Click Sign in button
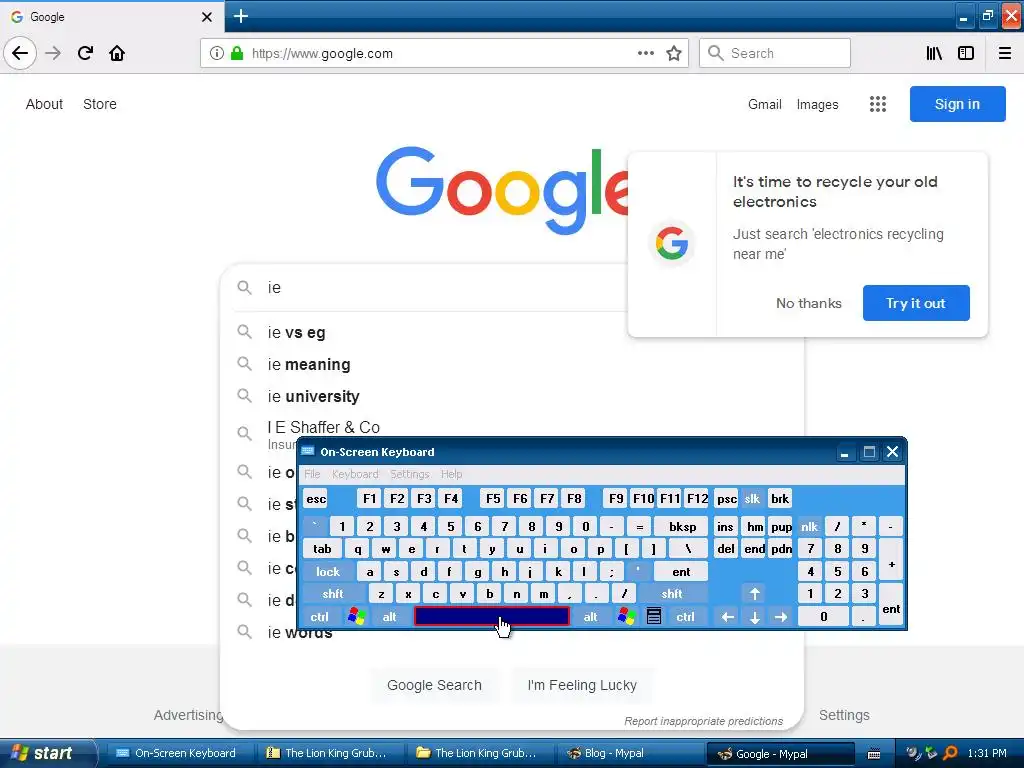This screenshot has width=1024, height=768. [x=957, y=104]
